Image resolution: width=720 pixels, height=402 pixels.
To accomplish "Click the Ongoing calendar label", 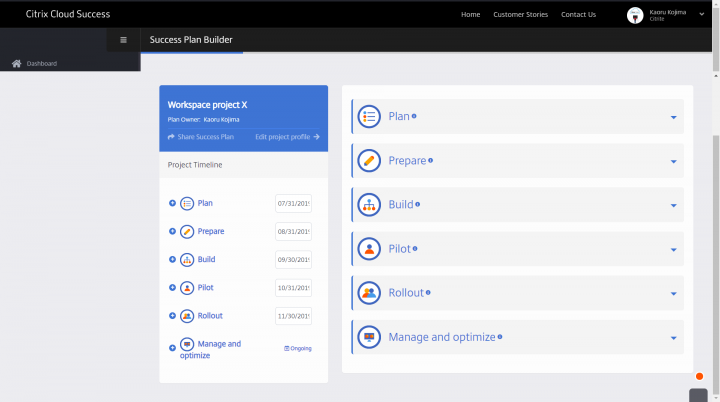I will pos(298,348).
